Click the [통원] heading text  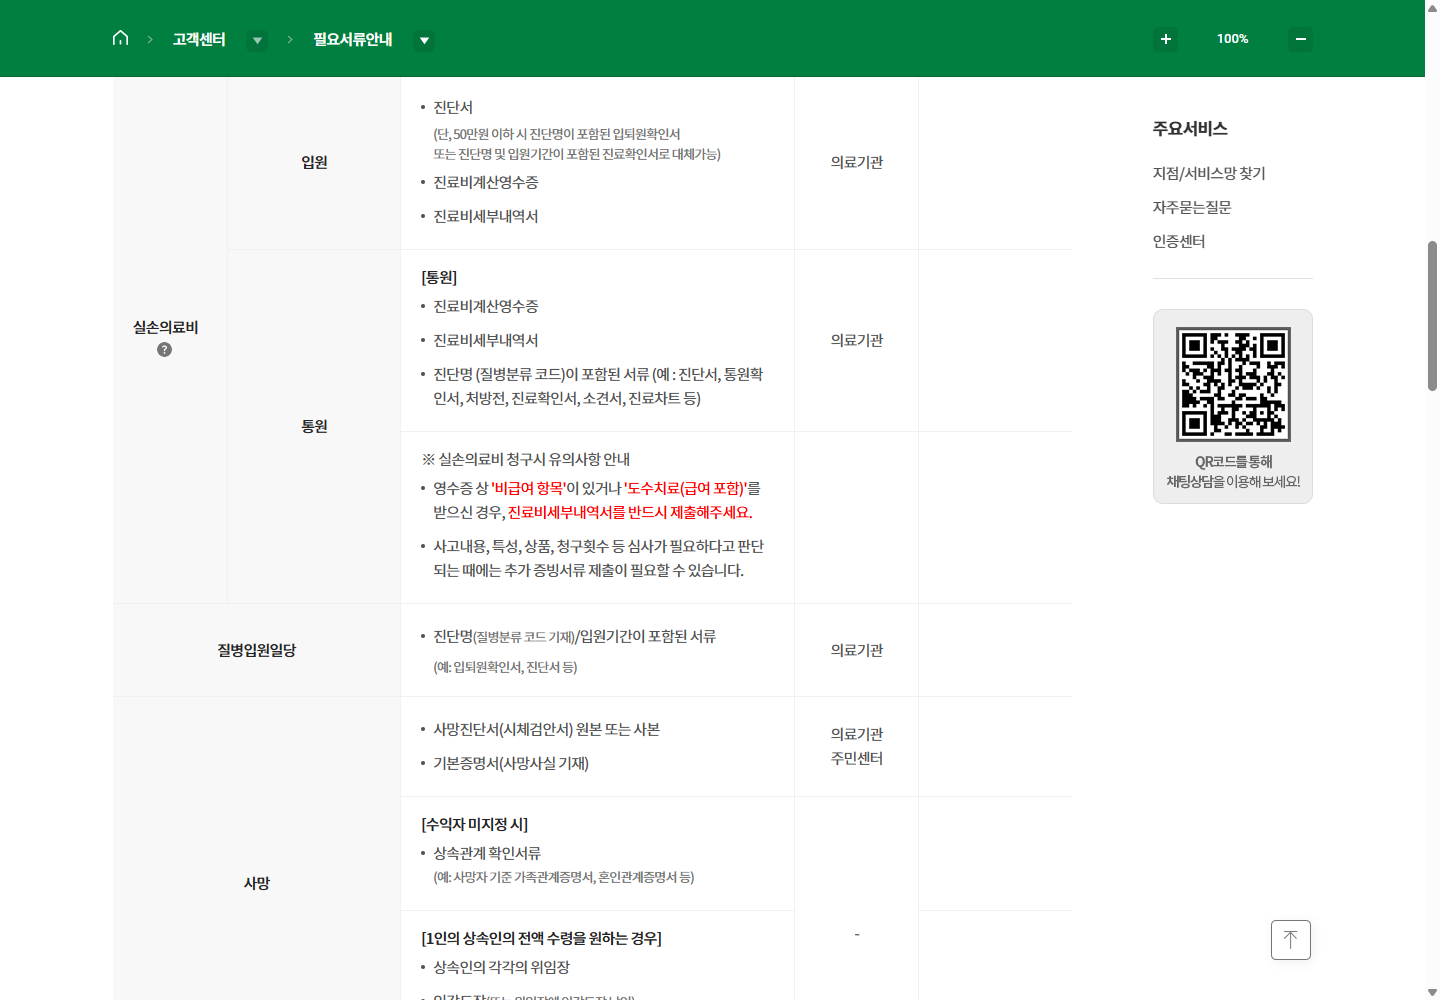click(x=439, y=277)
